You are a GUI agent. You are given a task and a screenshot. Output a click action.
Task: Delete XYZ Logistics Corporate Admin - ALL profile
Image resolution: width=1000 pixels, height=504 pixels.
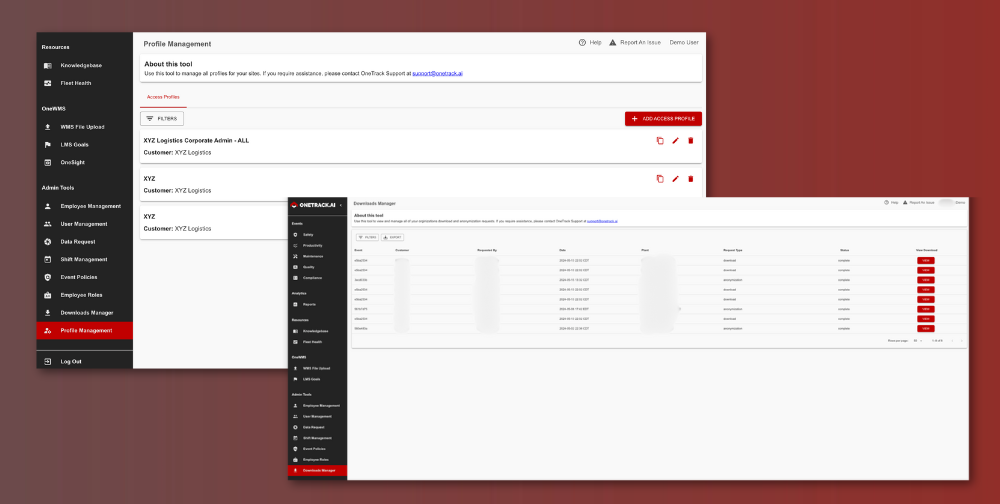click(691, 140)
